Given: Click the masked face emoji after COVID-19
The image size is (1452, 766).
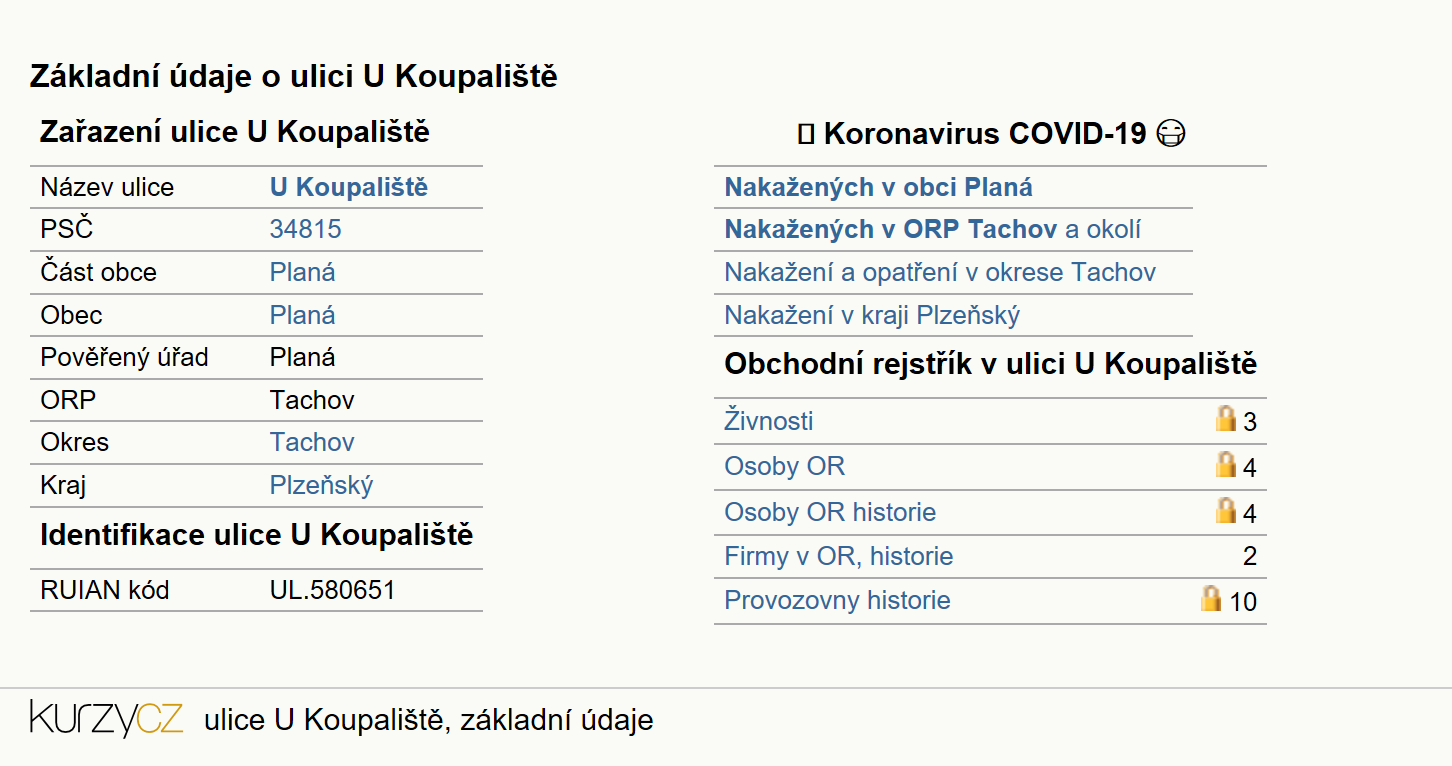Looking at the screenshot, I should pyautogui.click(x=1170, y=133).
